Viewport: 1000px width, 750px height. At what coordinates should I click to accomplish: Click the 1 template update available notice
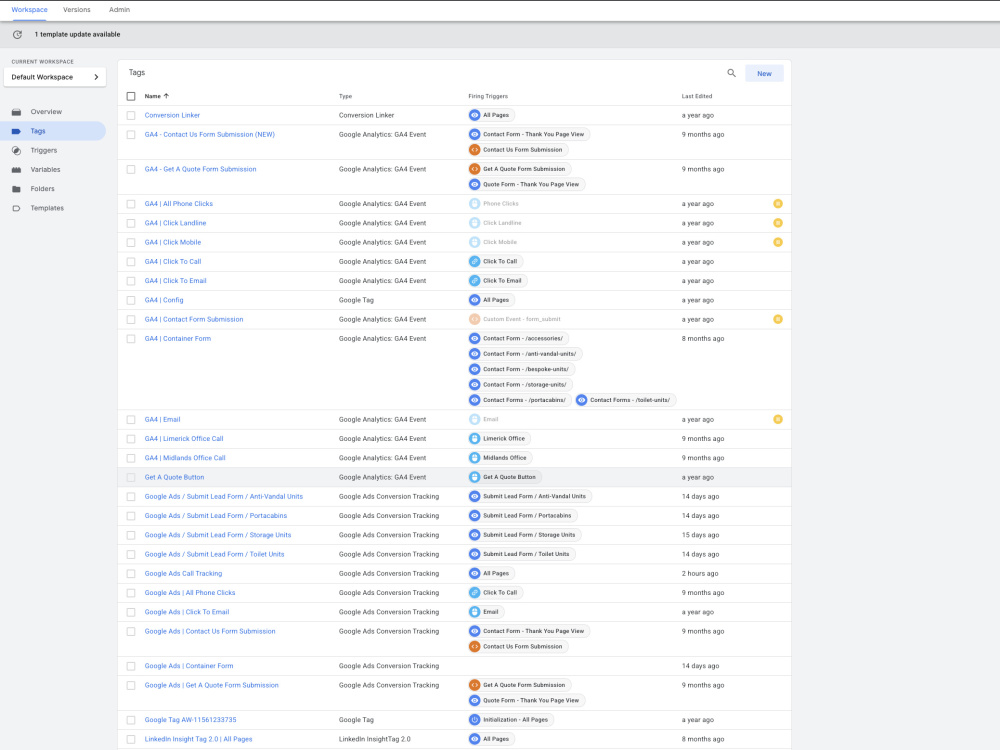pyautogui.click(x=77, y=34)
